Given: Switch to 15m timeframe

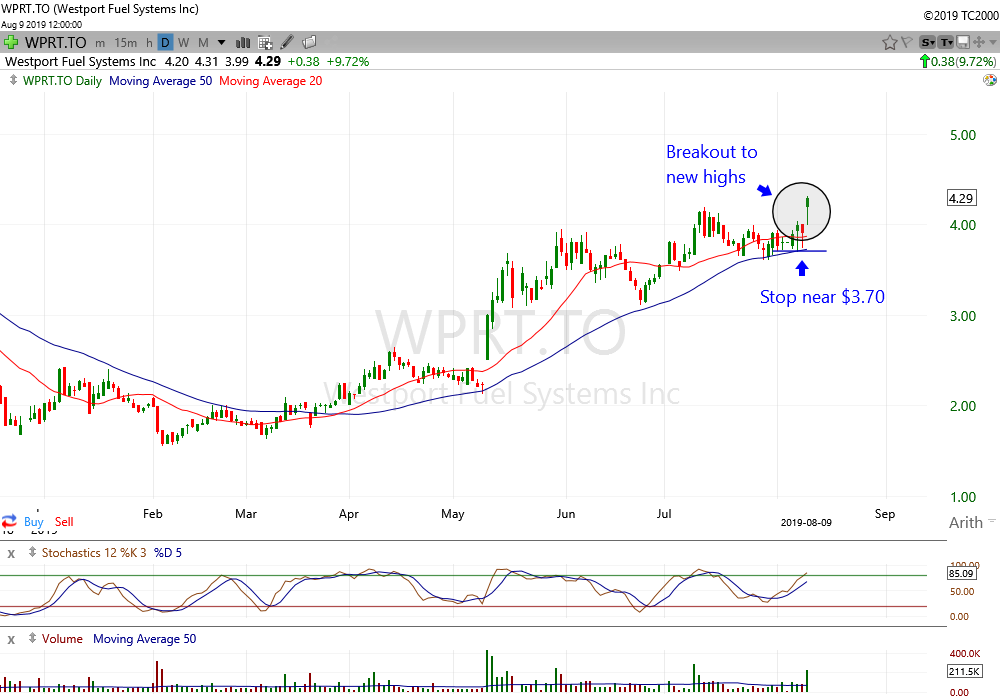Looking at the screenshot, I should point(126,43).
